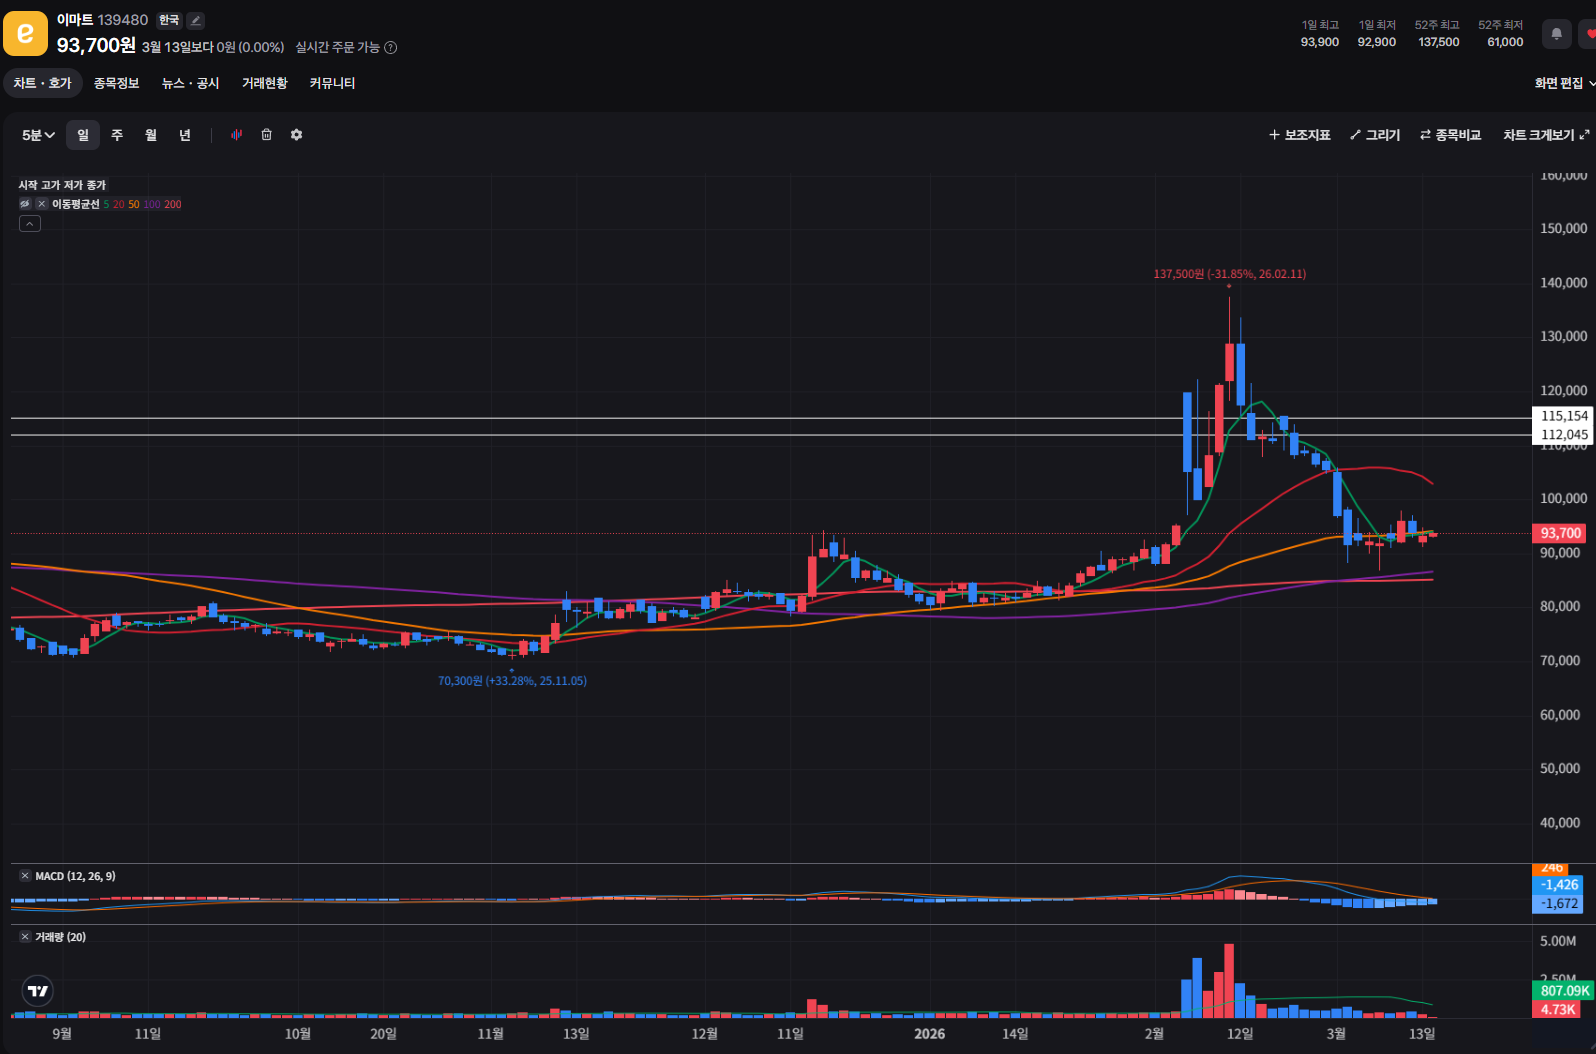
Task: Toggle 이동평균선 visibility eye icon
Action: coord(25,204)
